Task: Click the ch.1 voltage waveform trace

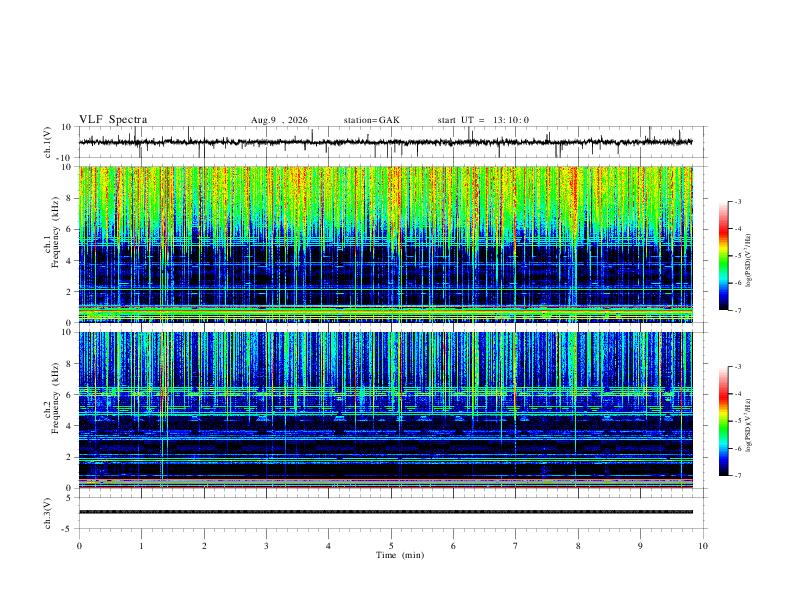Action: [386, 142]
